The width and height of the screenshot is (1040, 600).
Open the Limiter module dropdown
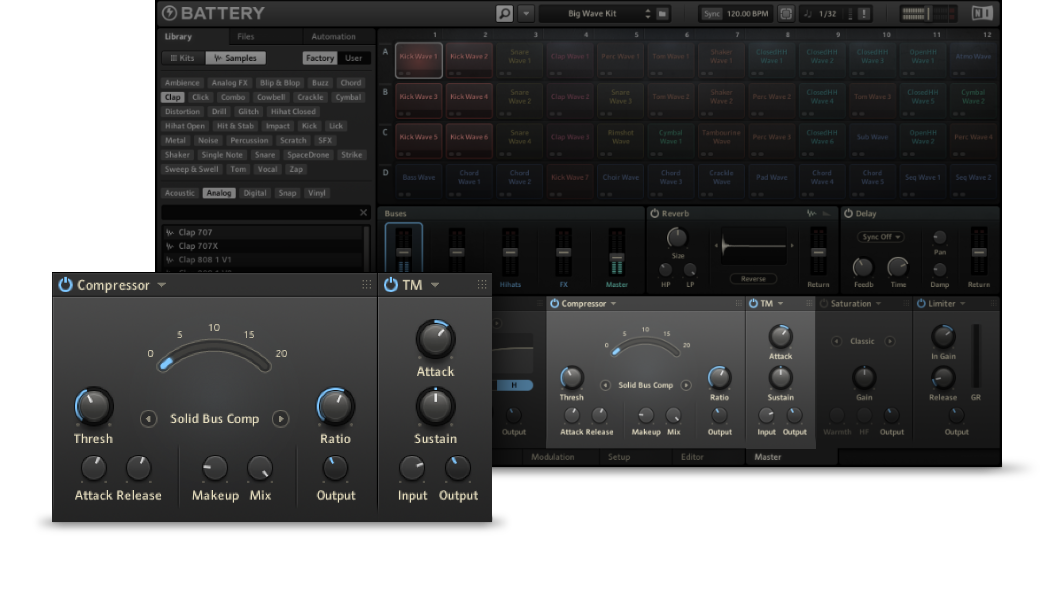(962, 304)
